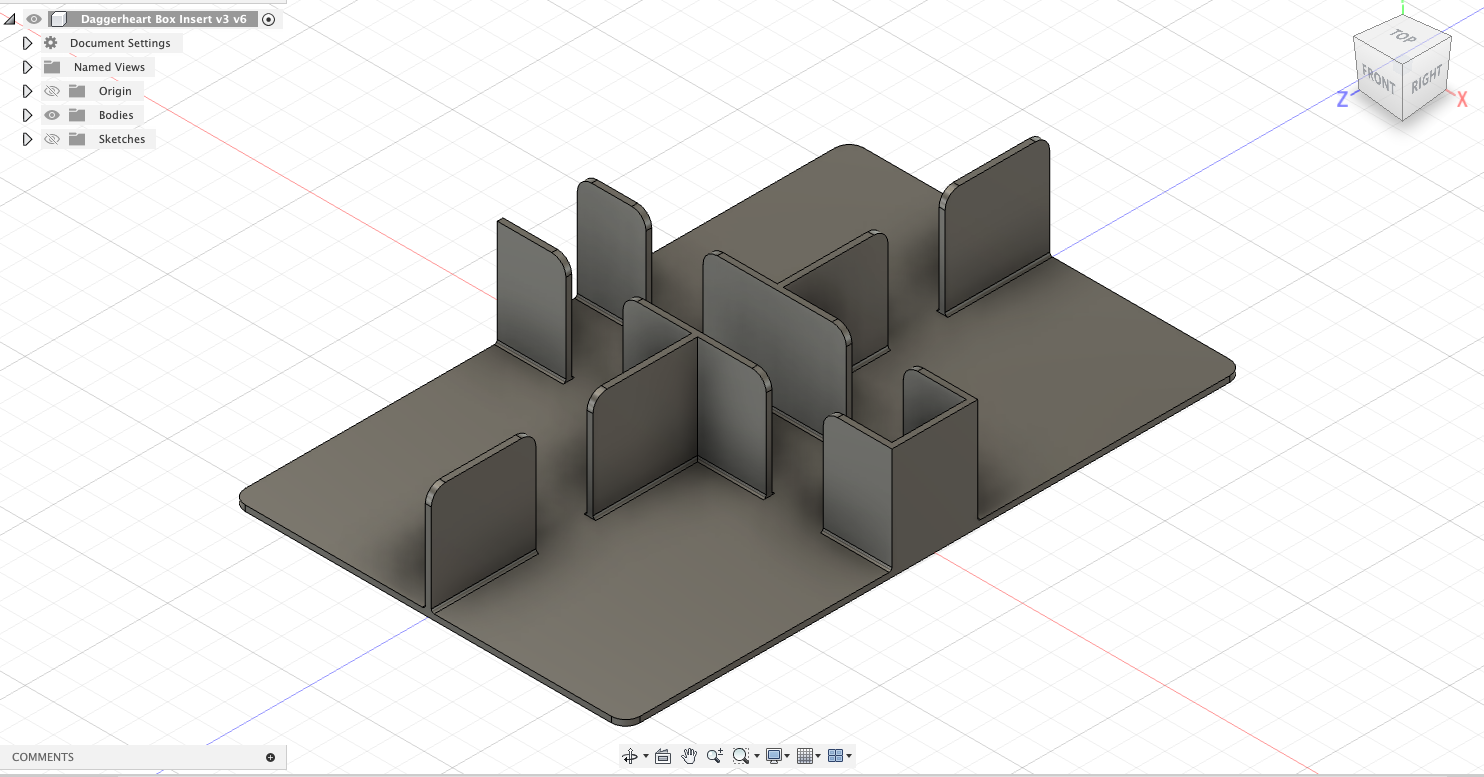Screen dimensions: 1484x777
Task: Open Display Settings monitor icon
Action: (x=773, y=756)
